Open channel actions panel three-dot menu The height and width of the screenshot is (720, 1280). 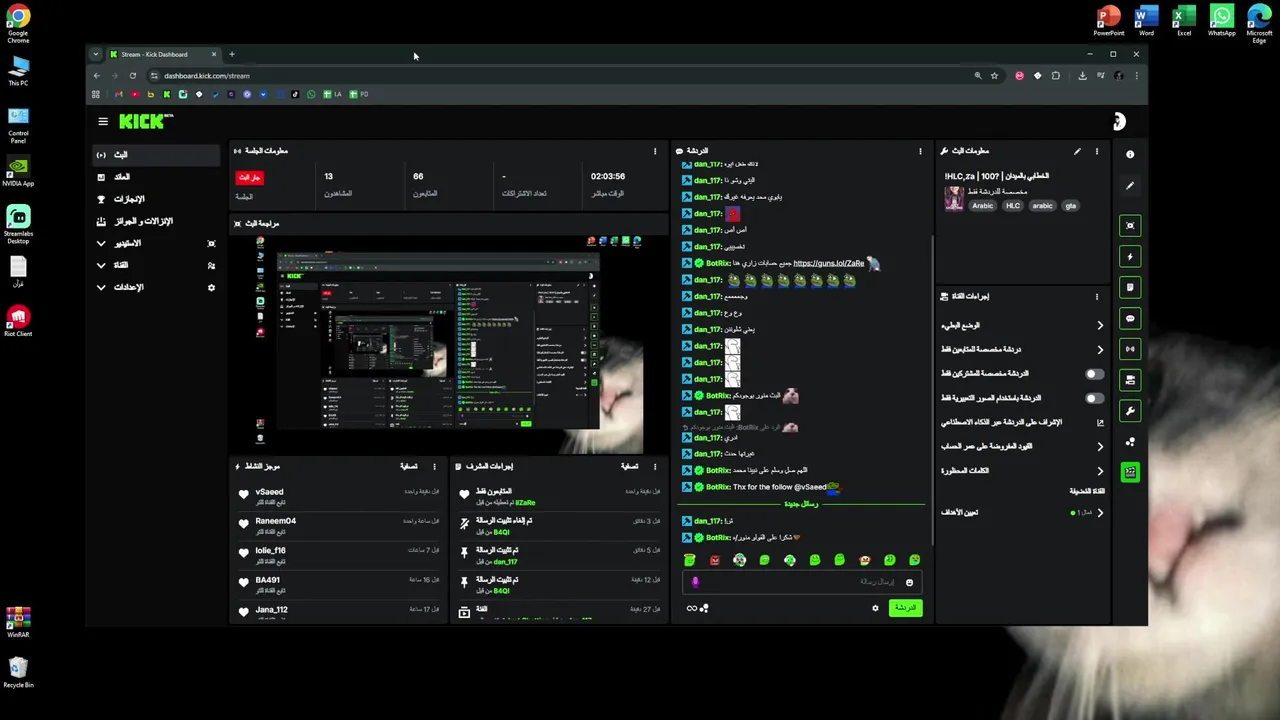[1097, 296]
